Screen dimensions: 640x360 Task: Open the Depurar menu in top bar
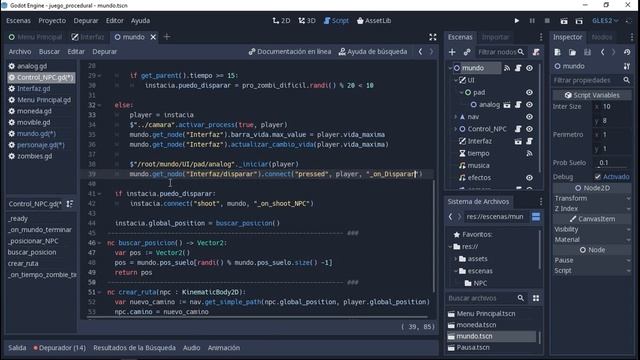[x=86, y=20]
